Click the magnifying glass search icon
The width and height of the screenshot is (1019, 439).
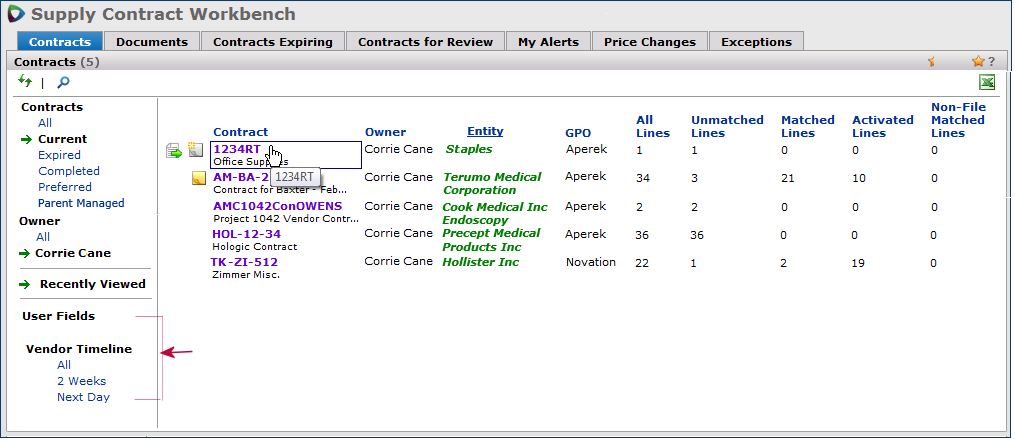(x=63, y=82)
